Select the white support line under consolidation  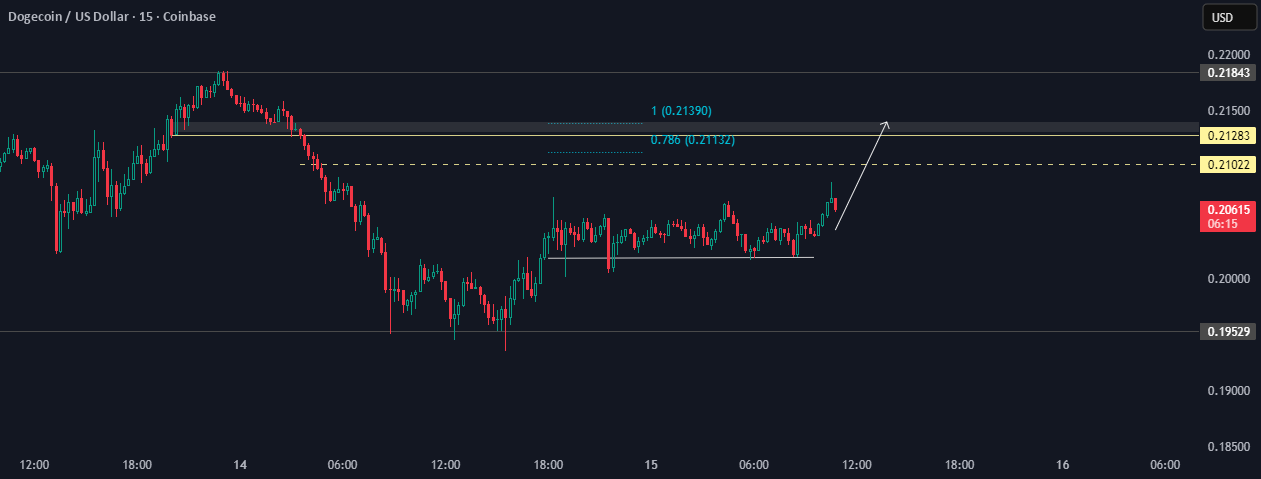(x=680, y=258)
